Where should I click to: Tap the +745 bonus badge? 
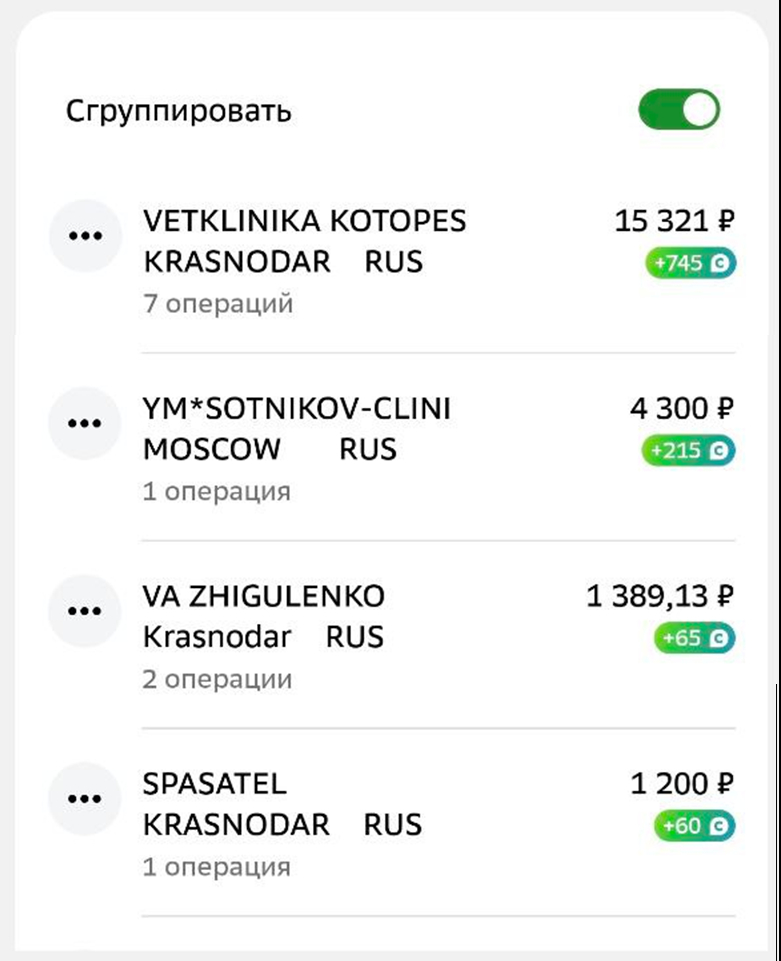point(690,265)
